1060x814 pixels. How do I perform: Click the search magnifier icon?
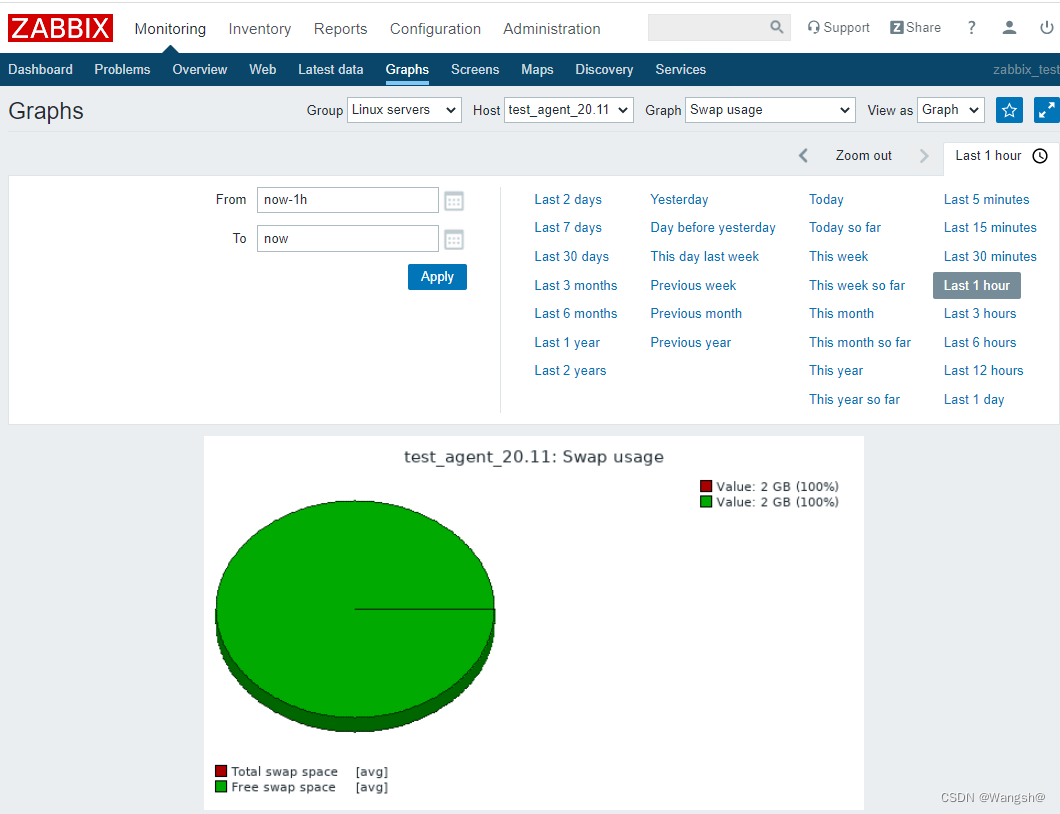coord(777,27)
